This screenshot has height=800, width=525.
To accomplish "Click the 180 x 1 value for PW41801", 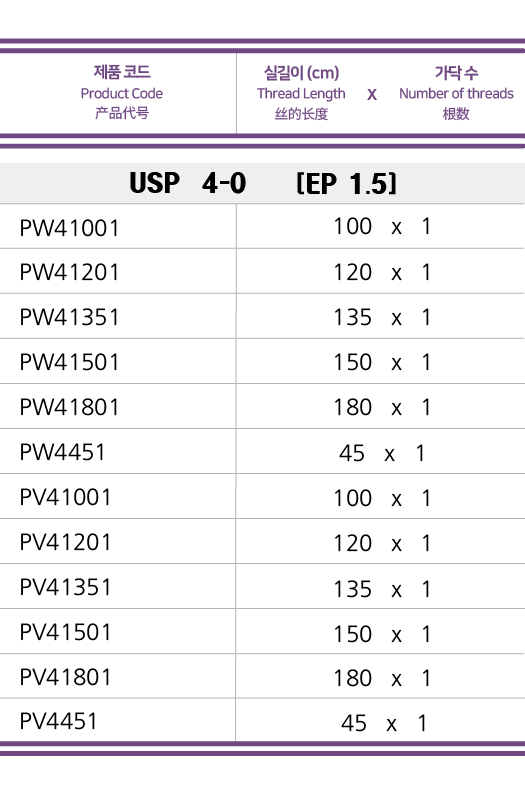I will (x=382, y=407).
